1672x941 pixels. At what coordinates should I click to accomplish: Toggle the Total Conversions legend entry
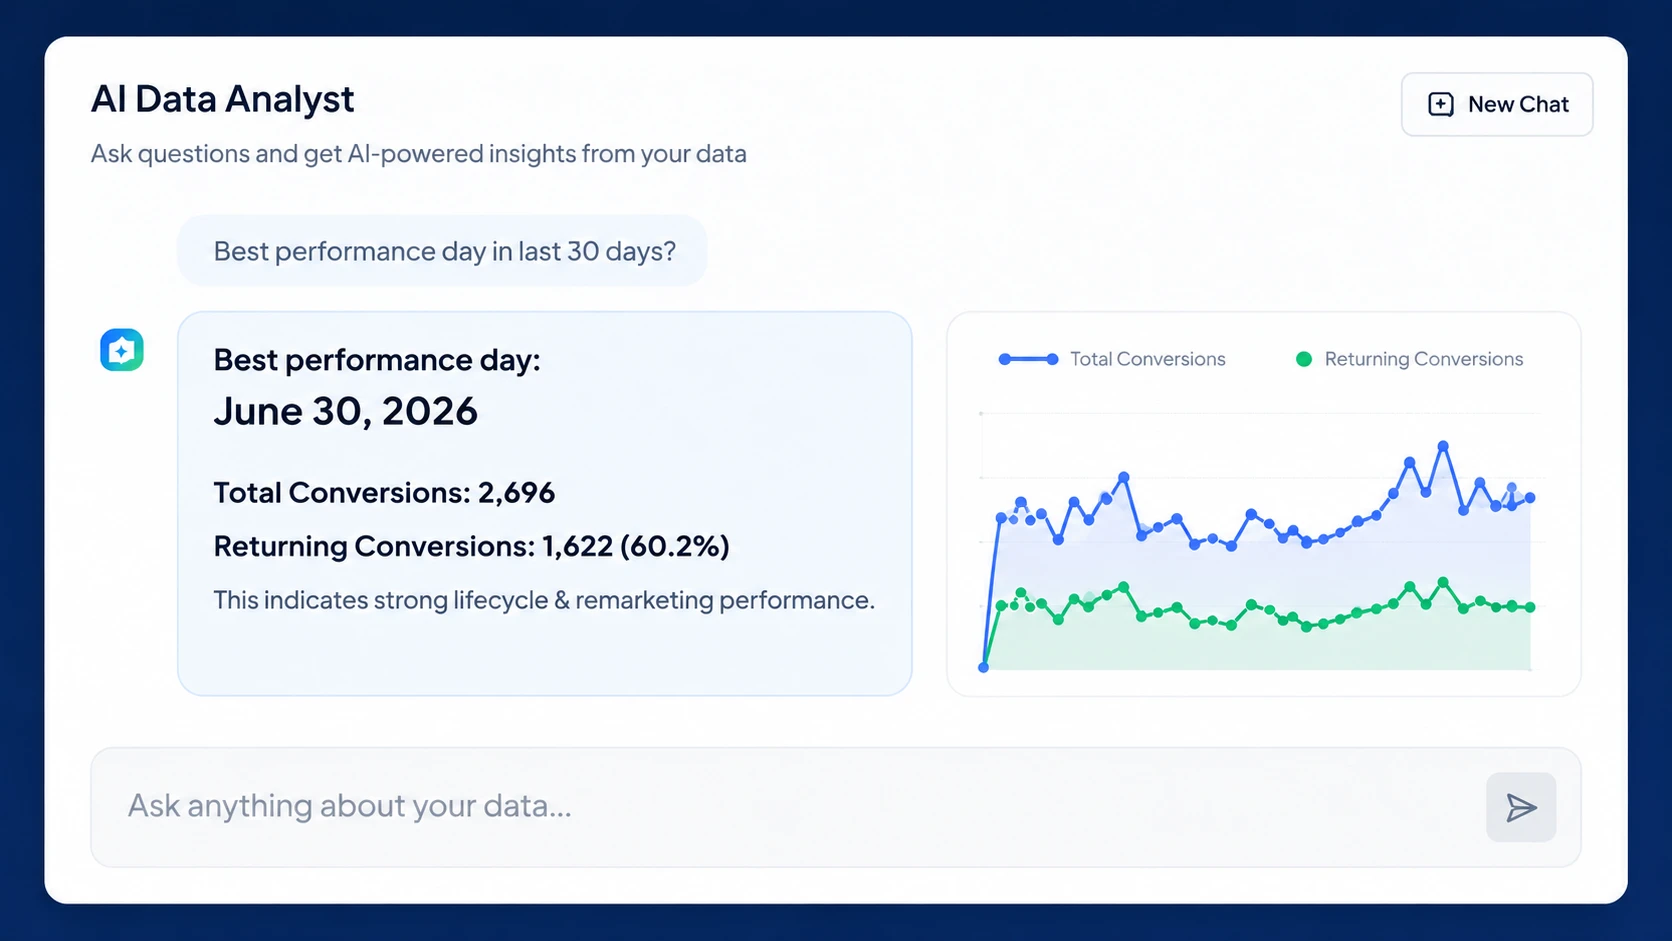point(1111,359)
